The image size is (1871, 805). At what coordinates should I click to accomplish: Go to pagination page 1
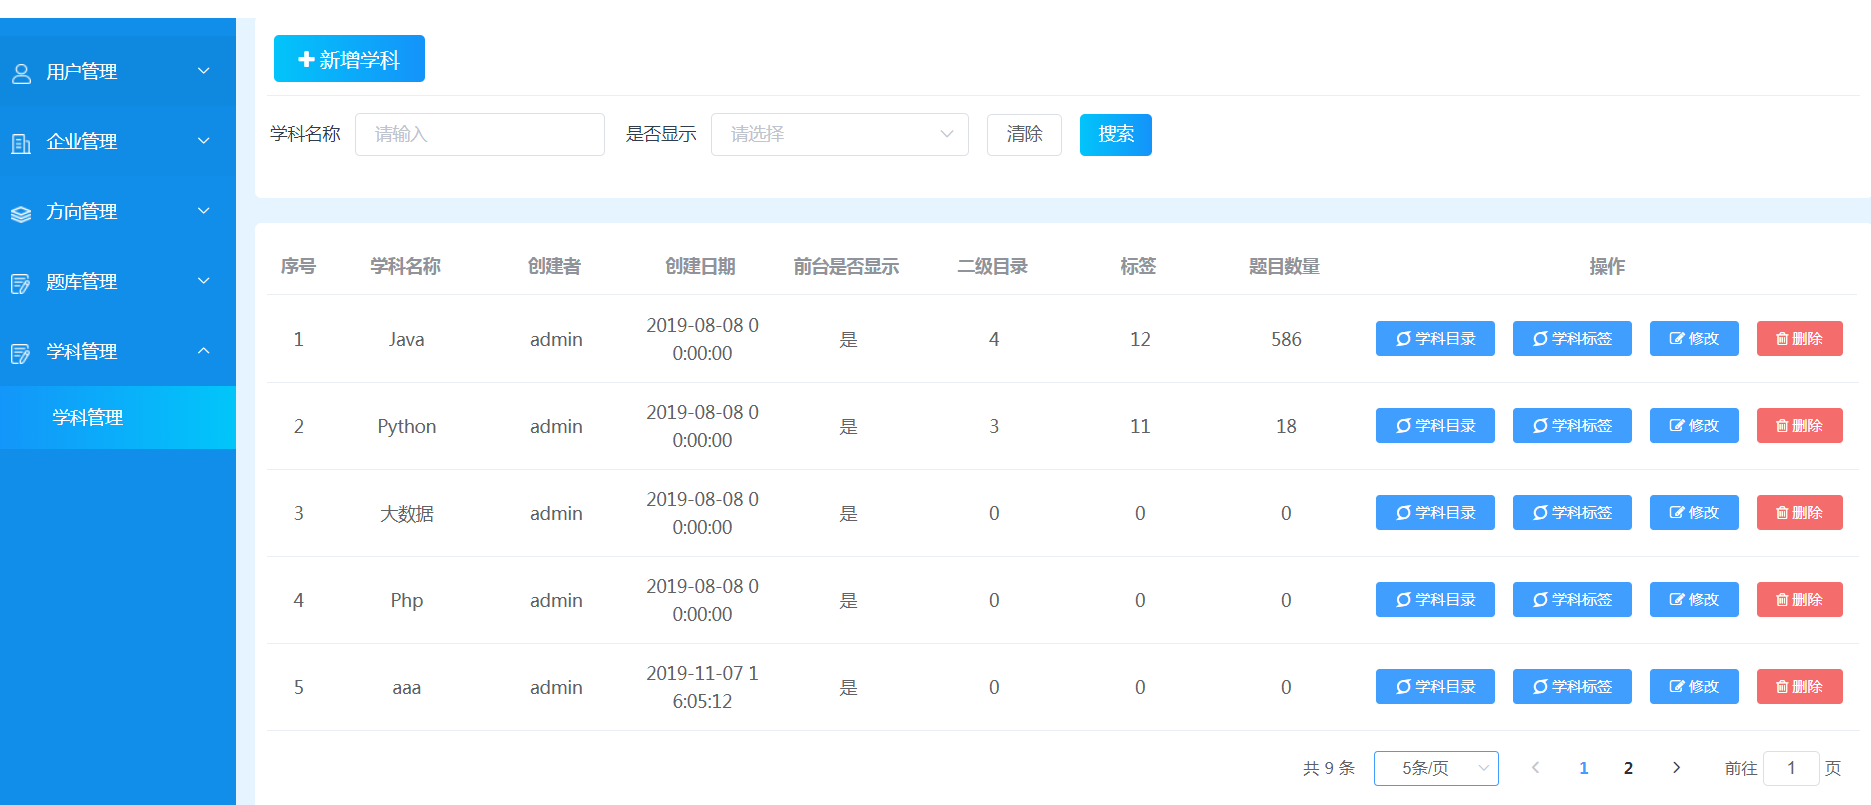pyautogui.click(x=1584, y=768)
